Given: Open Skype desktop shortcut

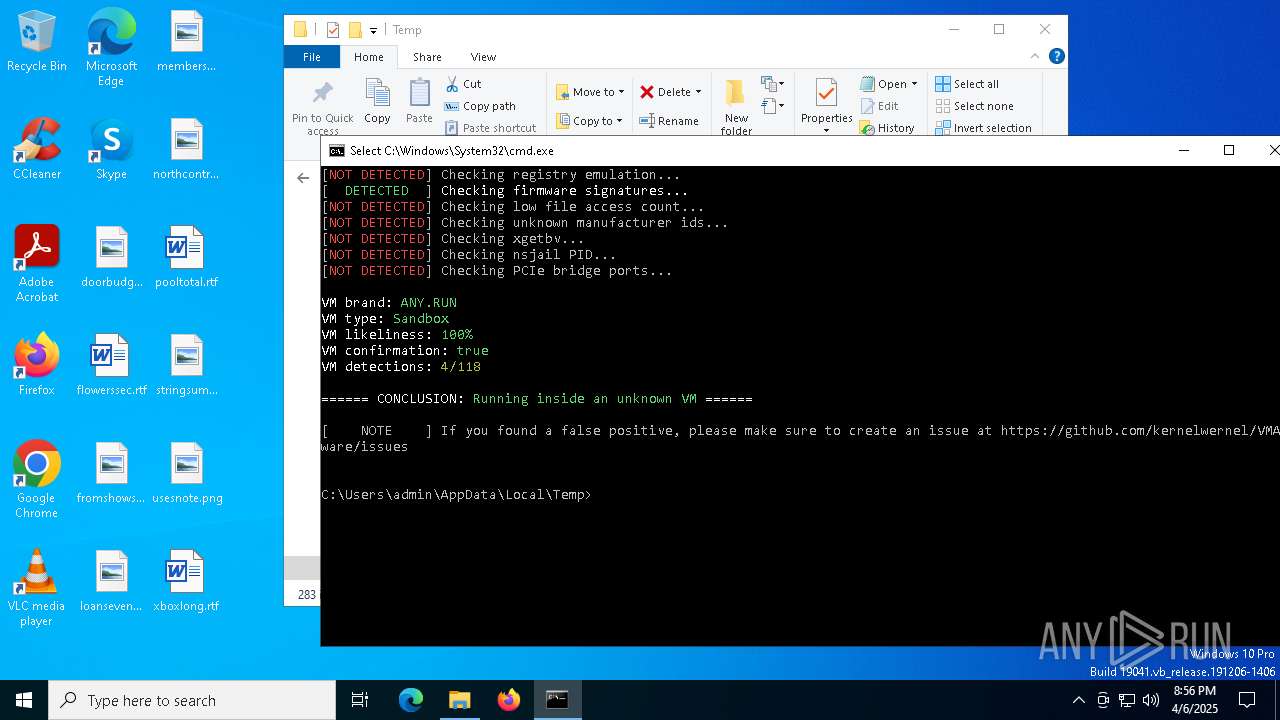Looking at the screenshot, I should point(111,149).
